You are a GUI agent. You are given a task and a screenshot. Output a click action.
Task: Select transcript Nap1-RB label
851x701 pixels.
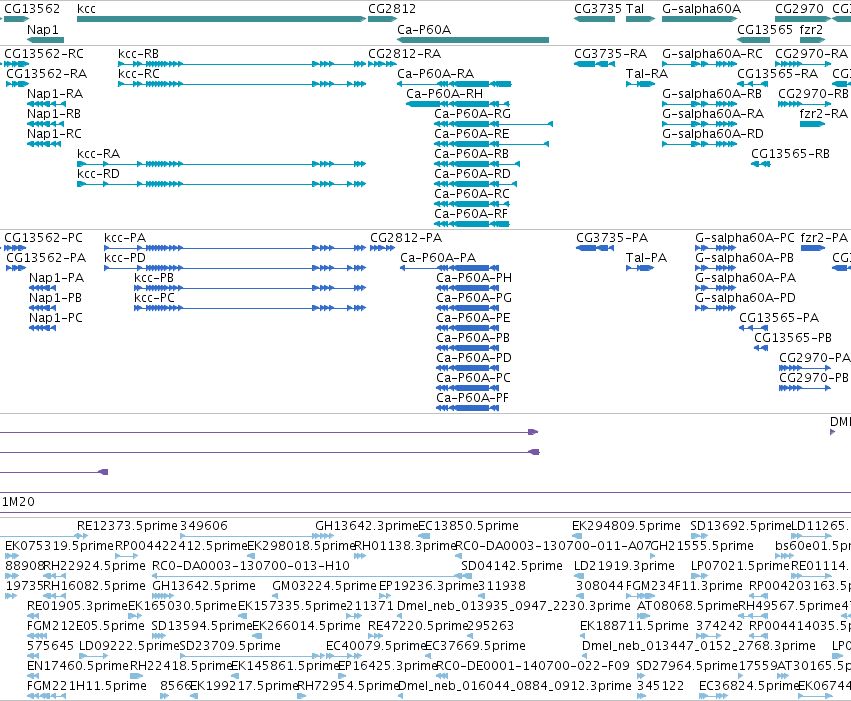coord(54,114)
